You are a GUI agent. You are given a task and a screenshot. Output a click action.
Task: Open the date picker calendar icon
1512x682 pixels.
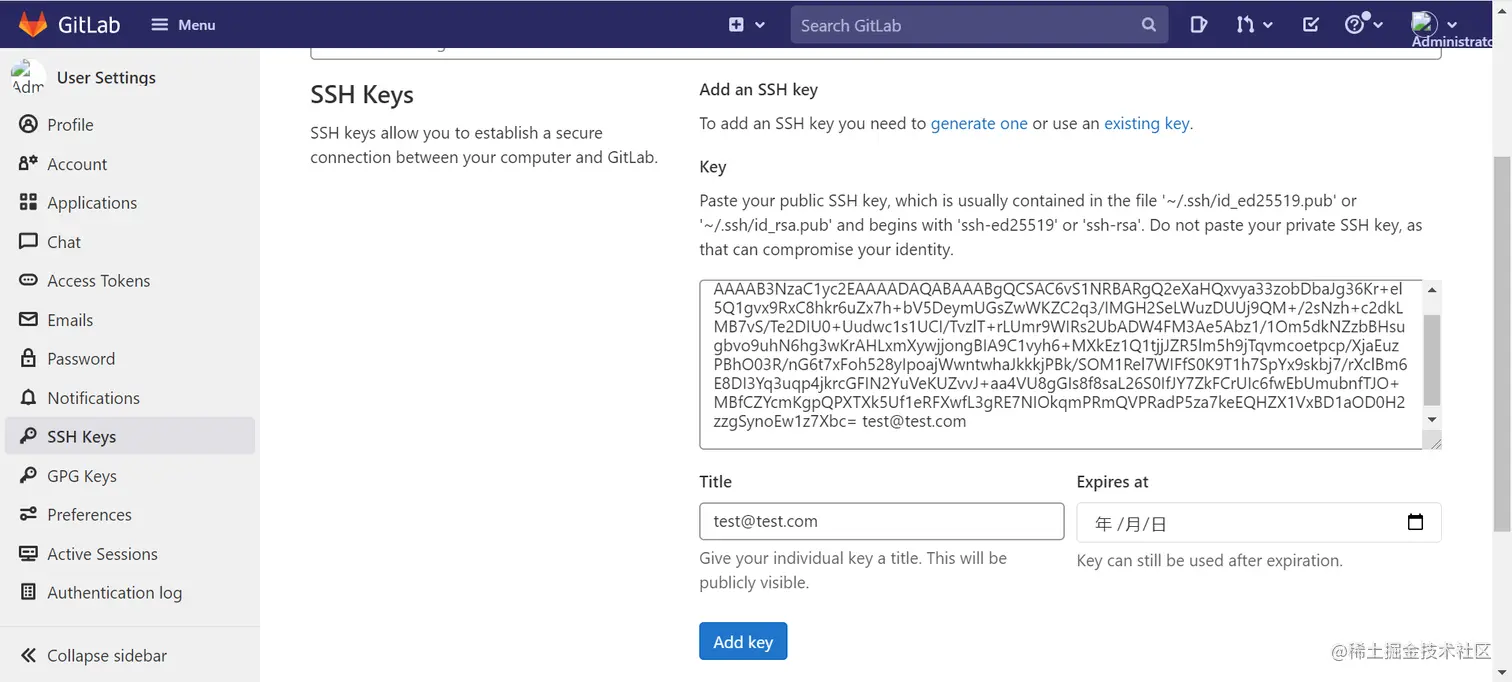coord(1415,522)
